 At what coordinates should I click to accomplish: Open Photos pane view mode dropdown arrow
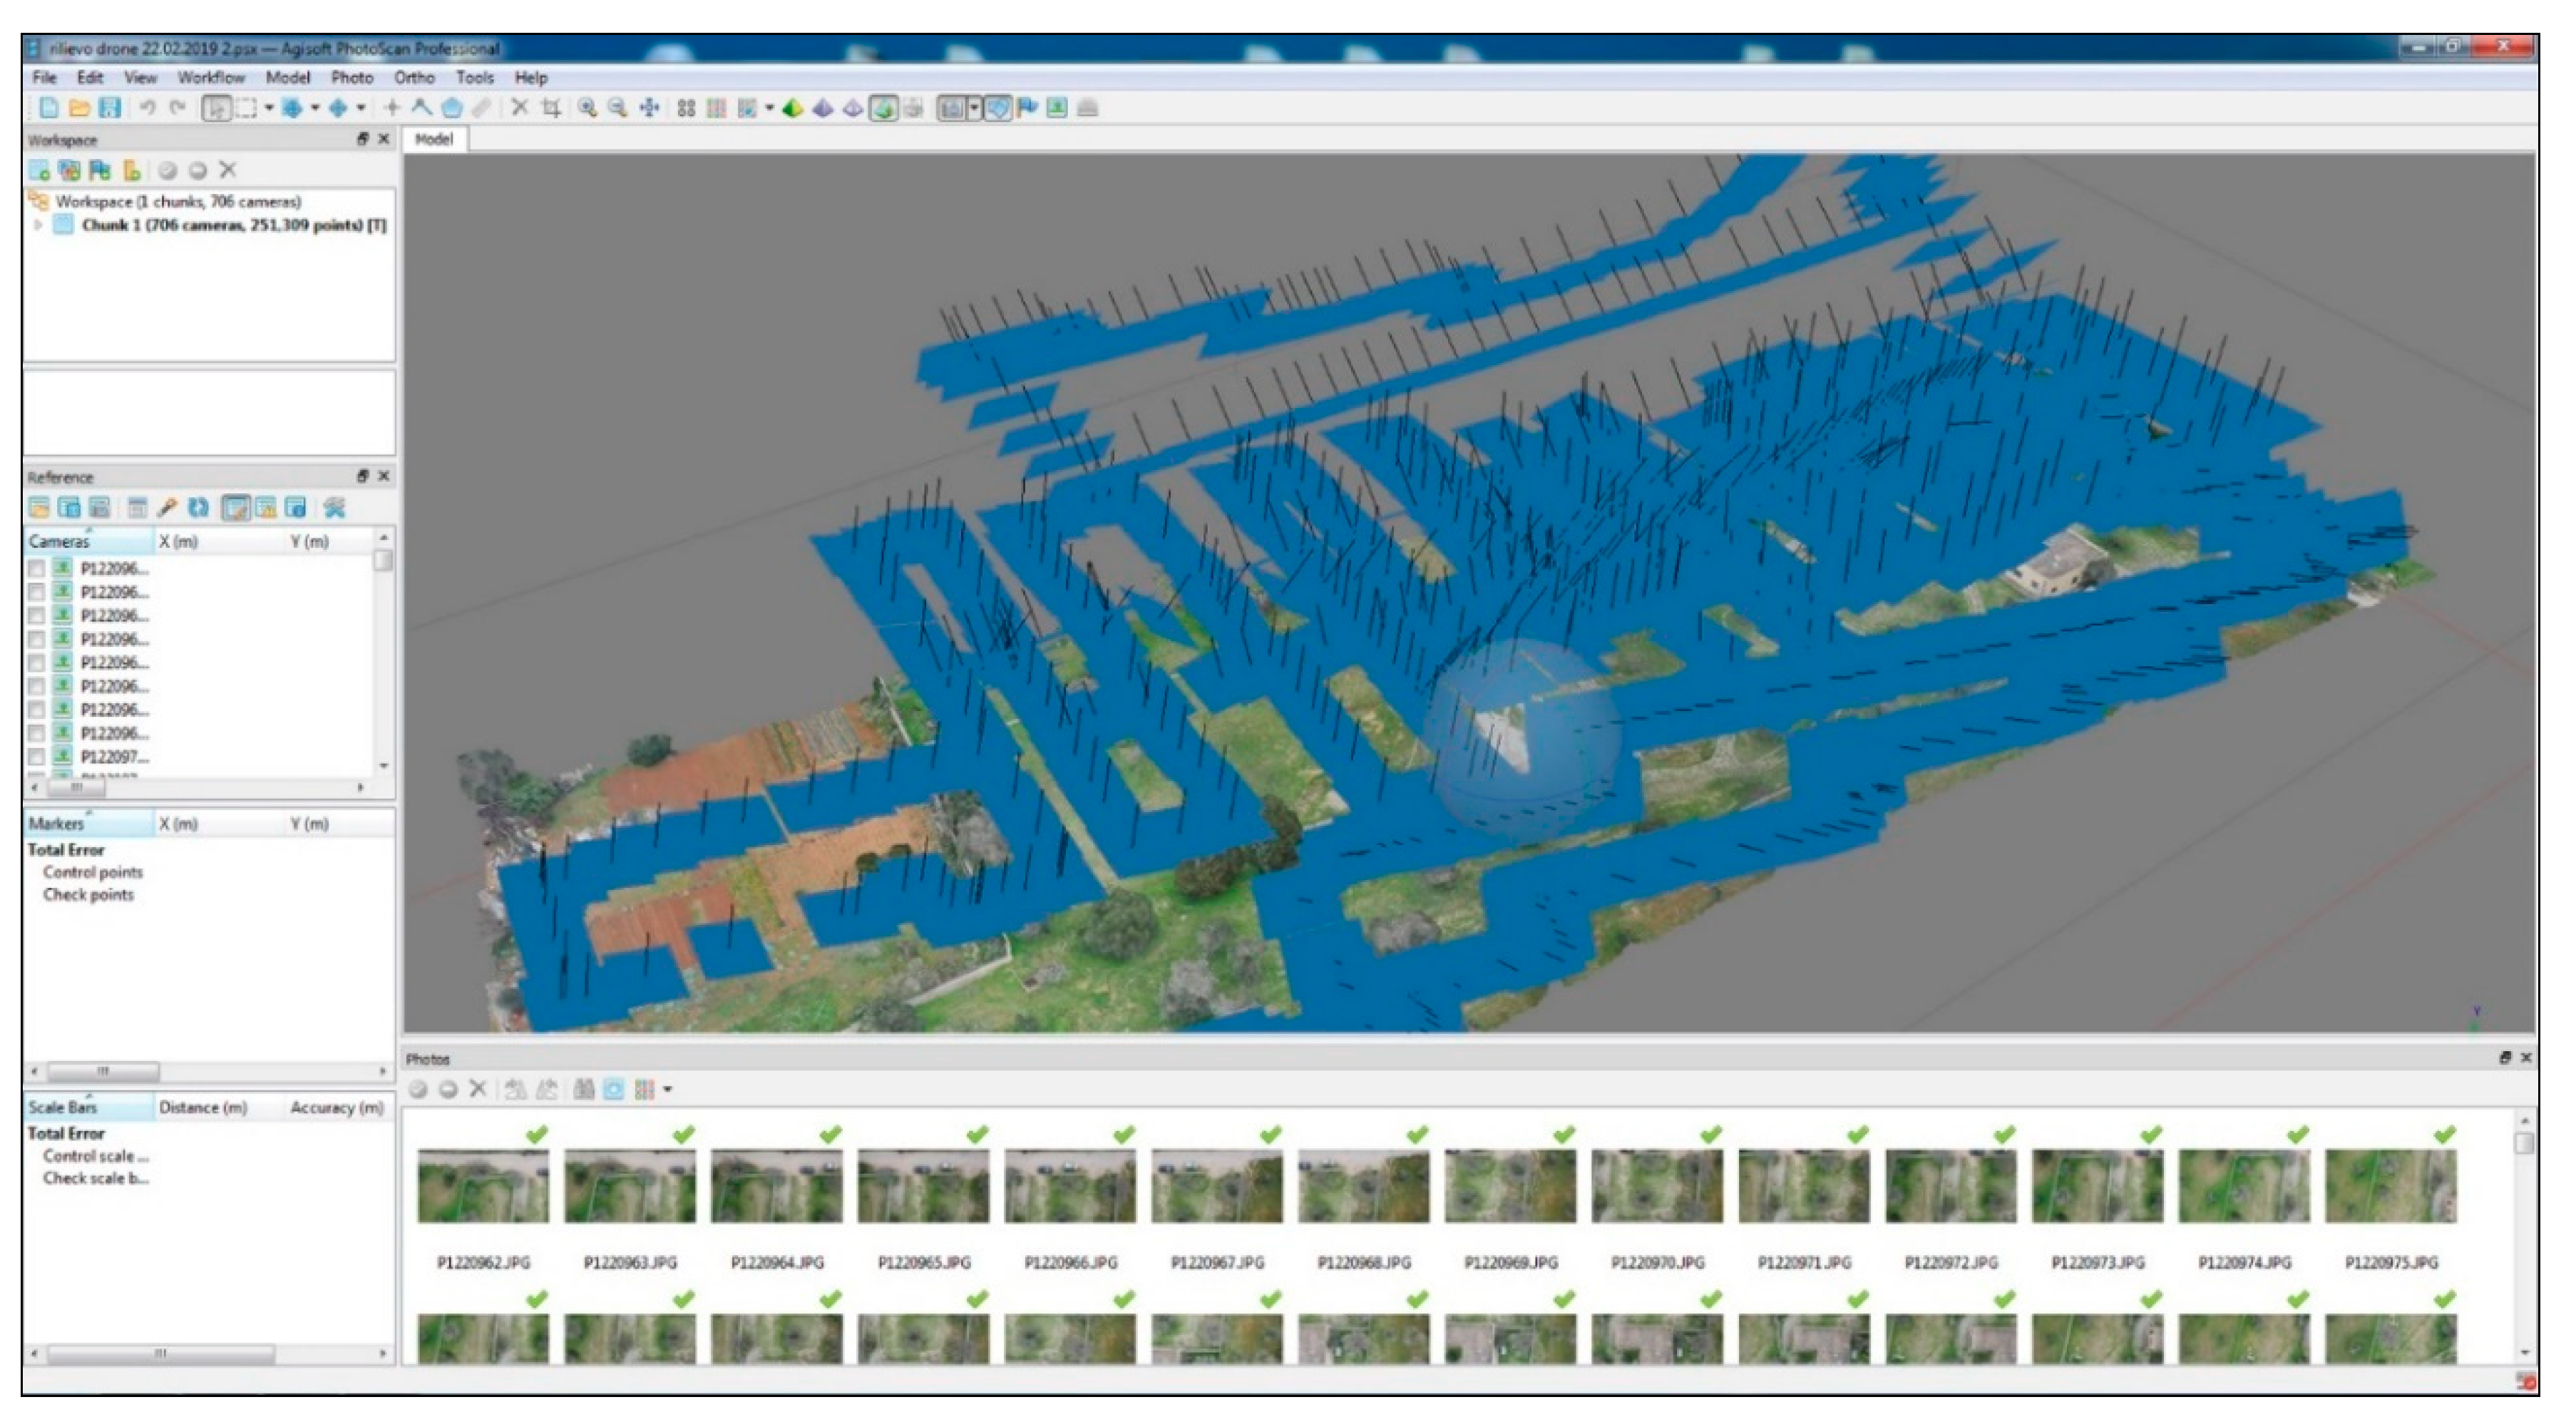pyautogui.click(x=668, y=1090)
